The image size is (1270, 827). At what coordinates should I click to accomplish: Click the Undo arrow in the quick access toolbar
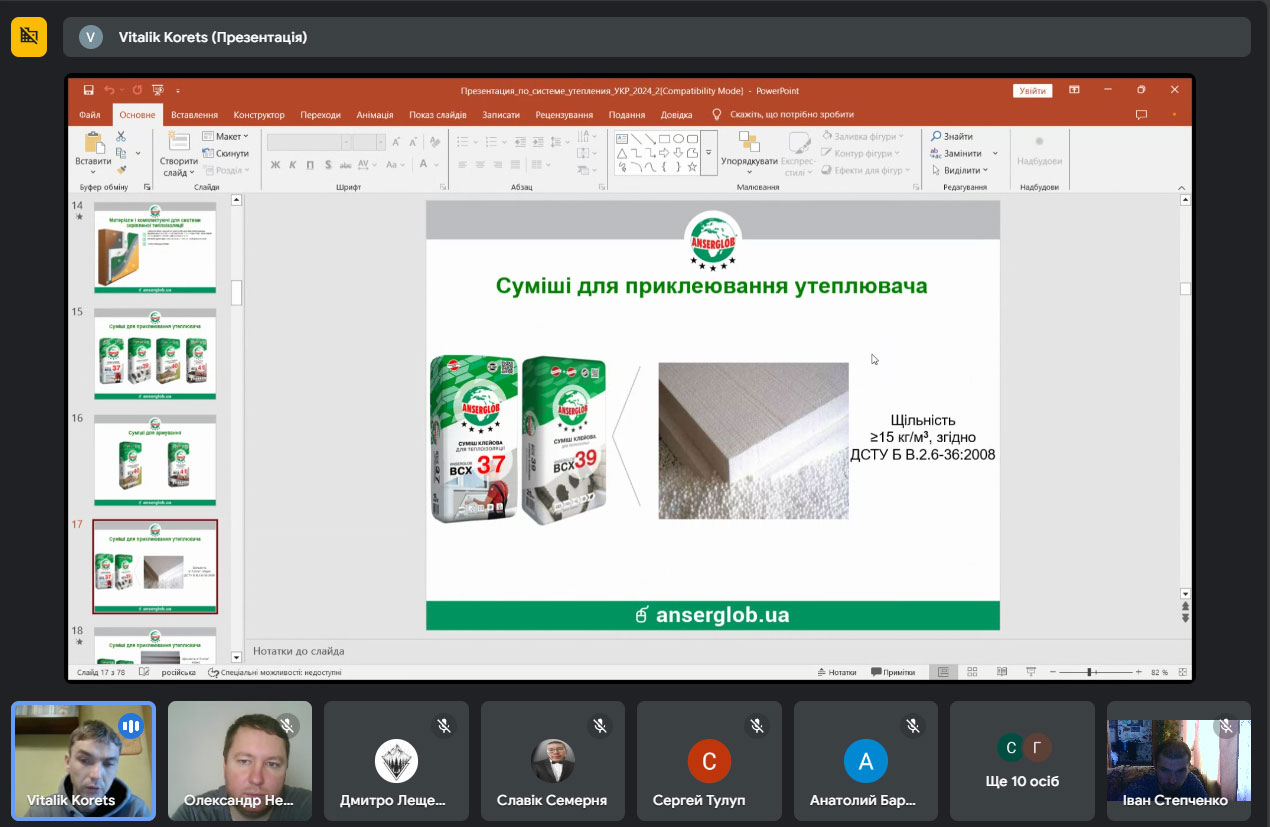(109, 90)
